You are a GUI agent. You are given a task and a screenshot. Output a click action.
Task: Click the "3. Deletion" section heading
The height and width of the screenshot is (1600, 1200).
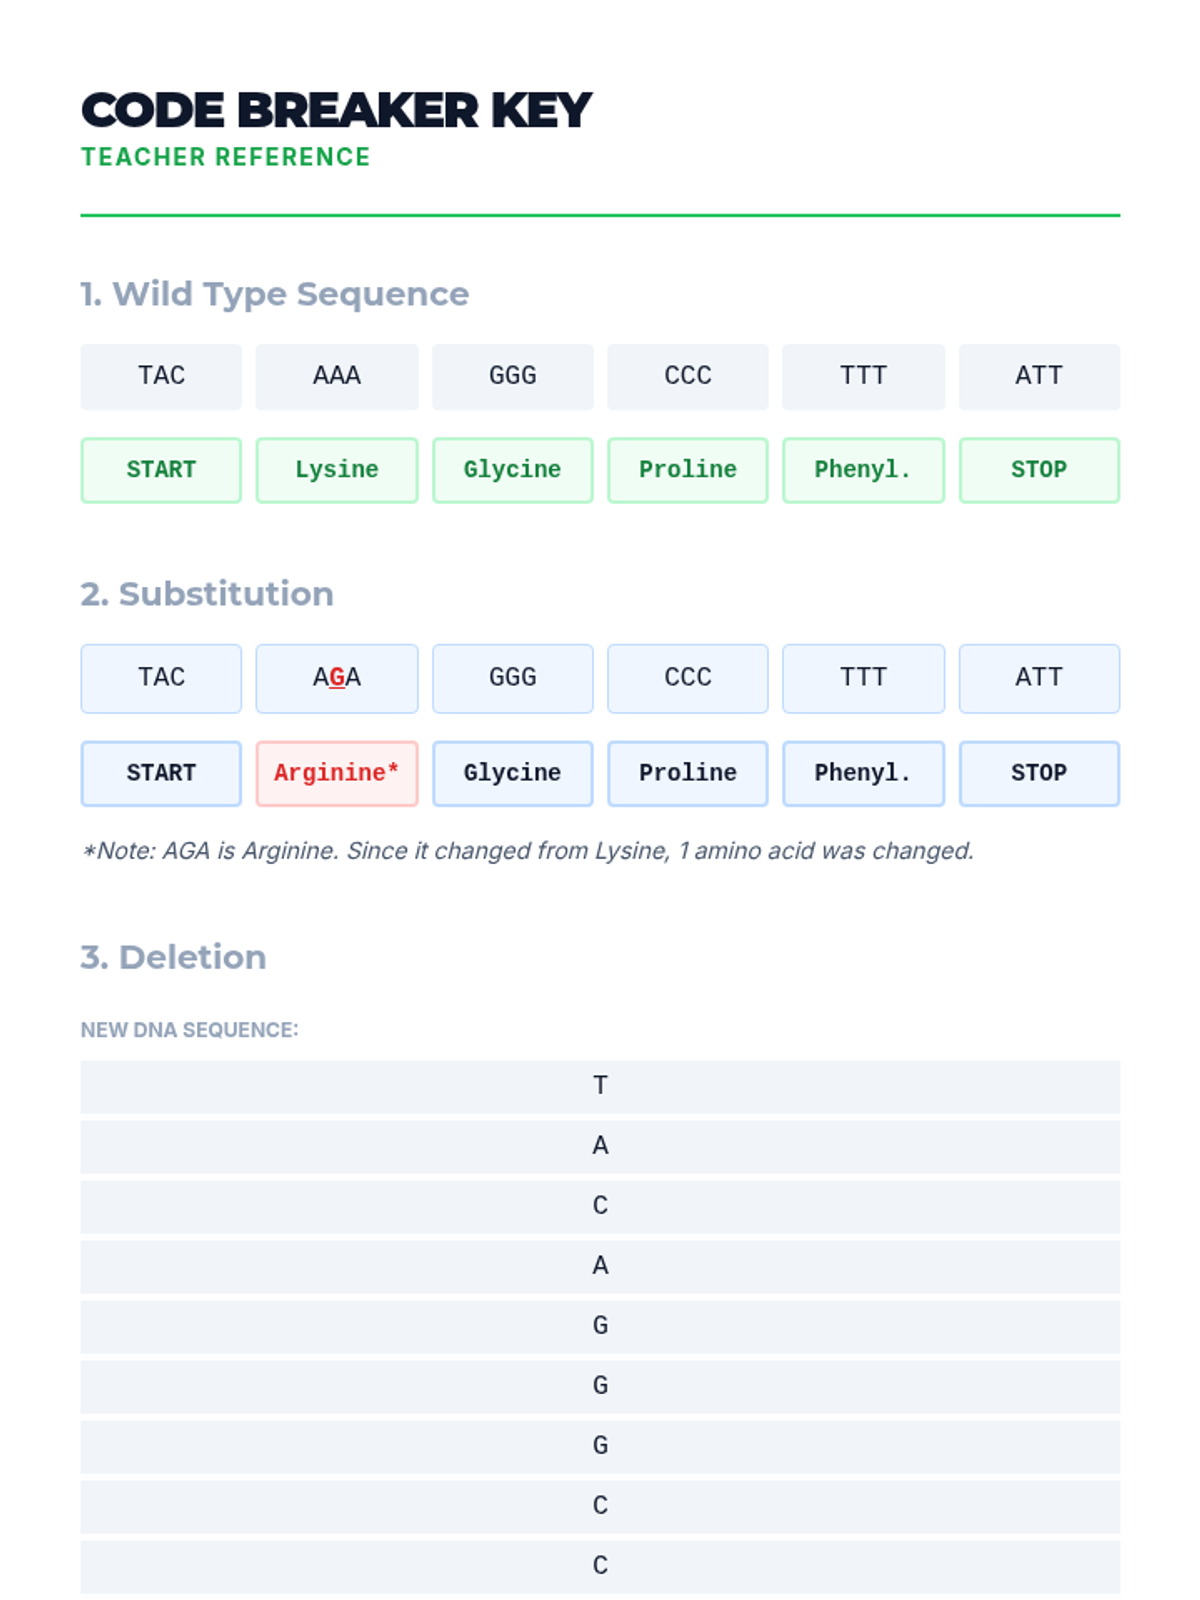pos(173,957)
